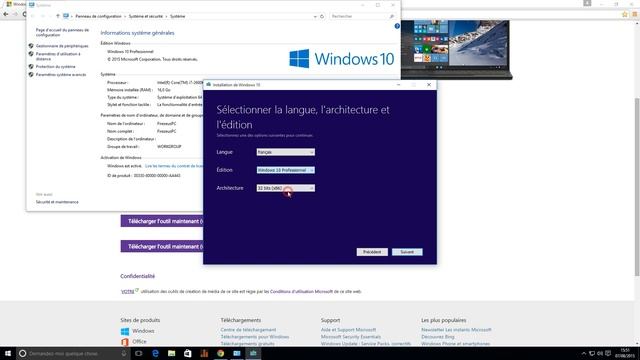Open the Architecture dropdown

click(x=285, y=188)
